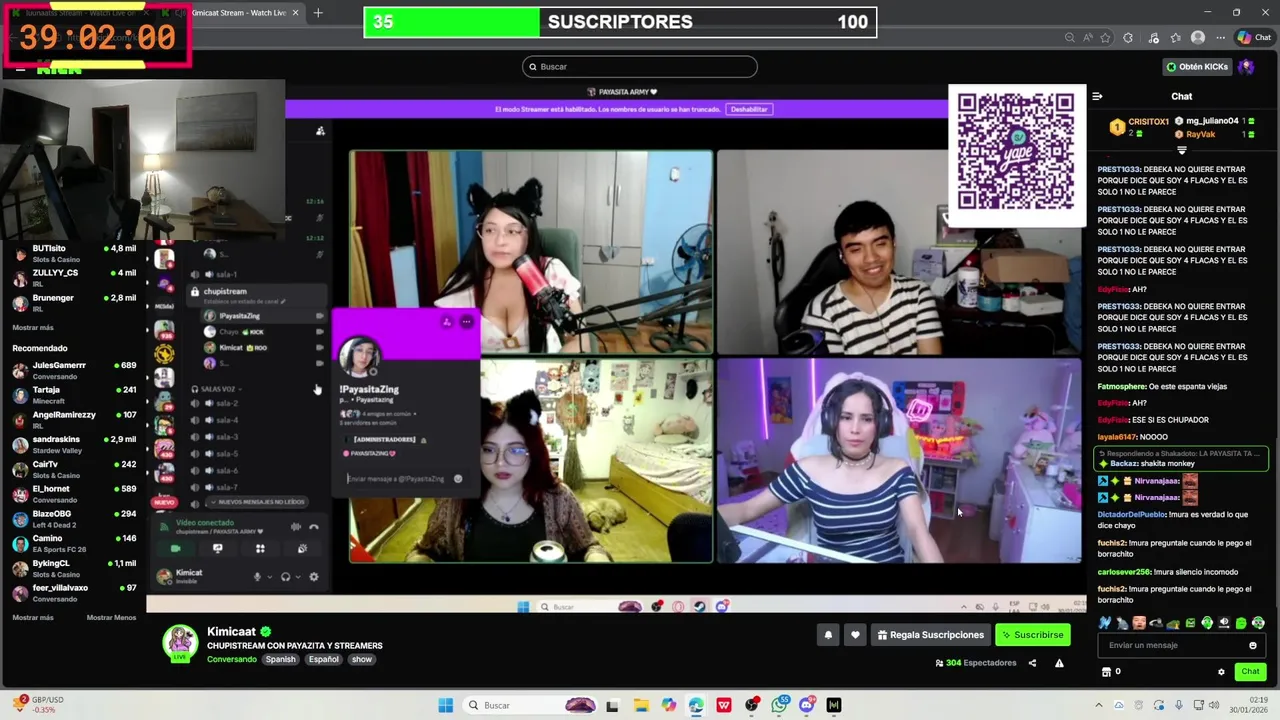The width and height of the screenshot is (1280, 720).
Task: Open File Explorer from taskbar
Action: pos(641,705)
